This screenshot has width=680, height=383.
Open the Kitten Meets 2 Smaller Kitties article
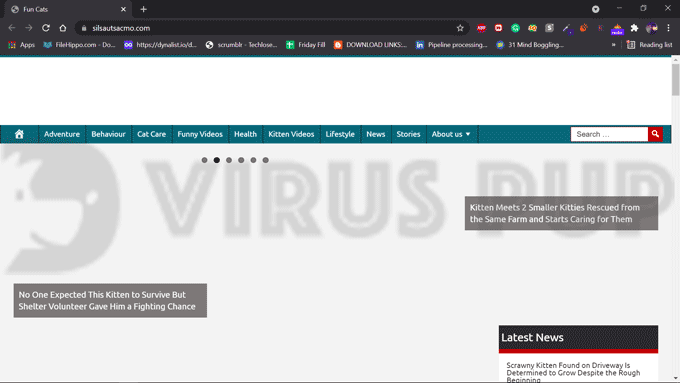tap(561, 213)
